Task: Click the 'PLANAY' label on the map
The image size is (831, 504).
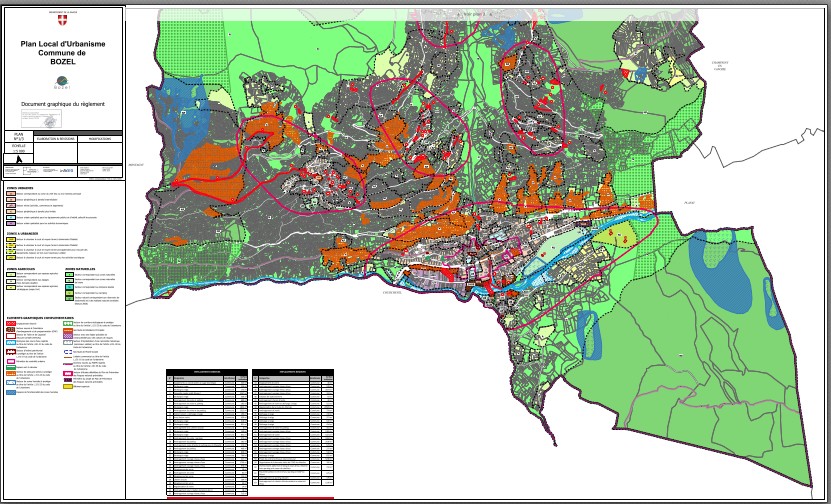Action: pos(687,204)
